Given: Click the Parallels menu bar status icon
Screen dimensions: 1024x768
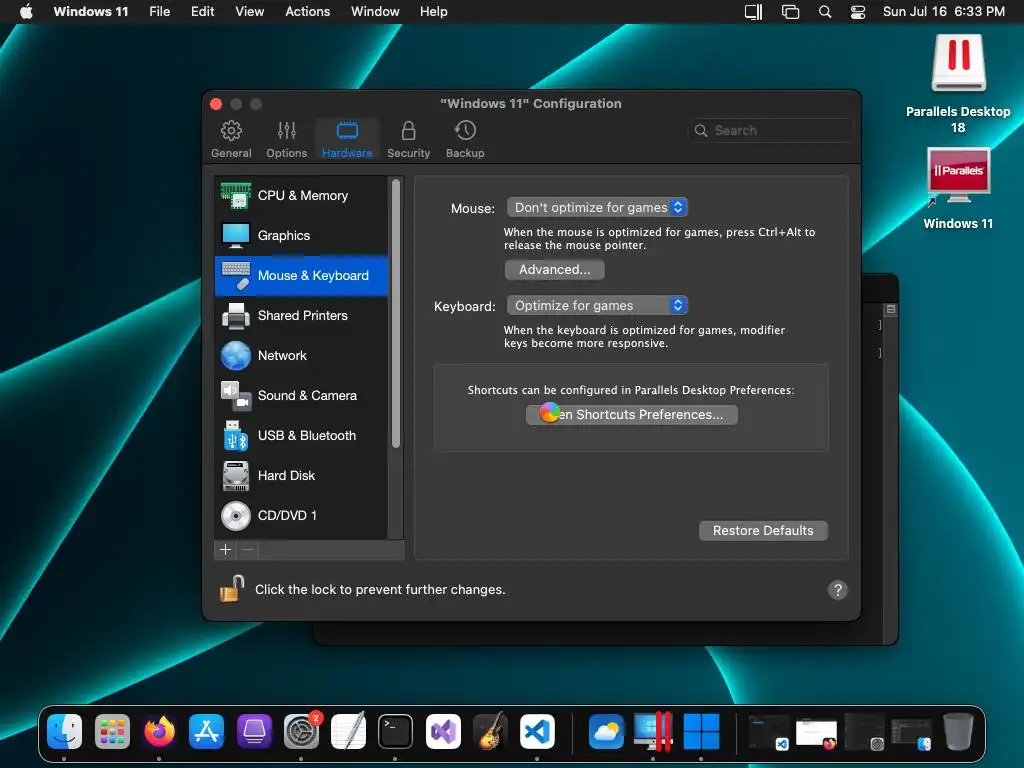Looking at the screenshot, I should coord(754,12).
